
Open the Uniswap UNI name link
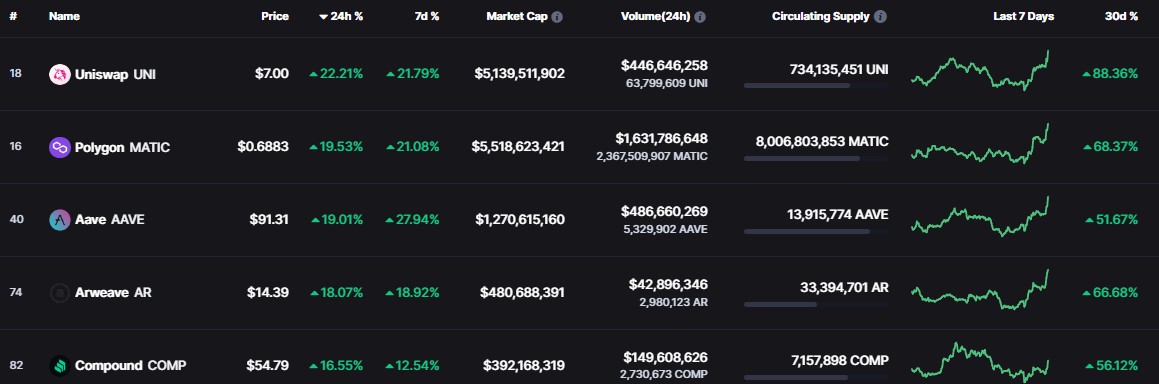pyautogui.click(x=115, y=74)
